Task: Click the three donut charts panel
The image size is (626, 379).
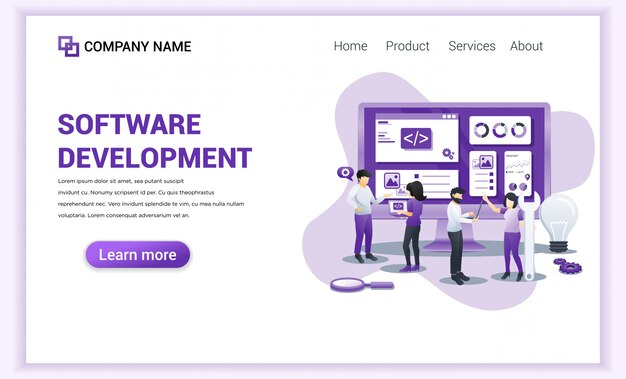Action: pyautogui.click(x=500, y=130)
